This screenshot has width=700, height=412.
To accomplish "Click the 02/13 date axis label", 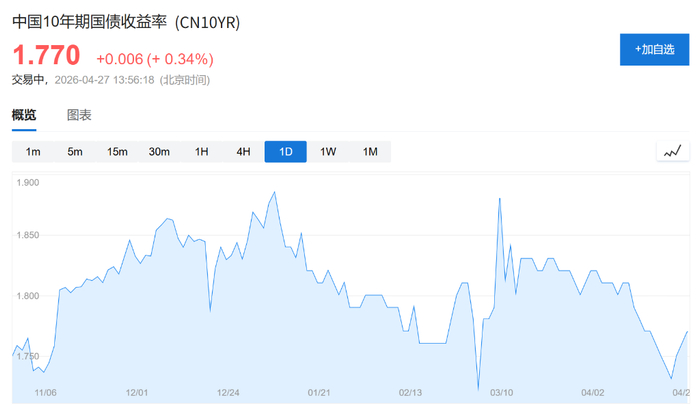I will tap(410, 393).
